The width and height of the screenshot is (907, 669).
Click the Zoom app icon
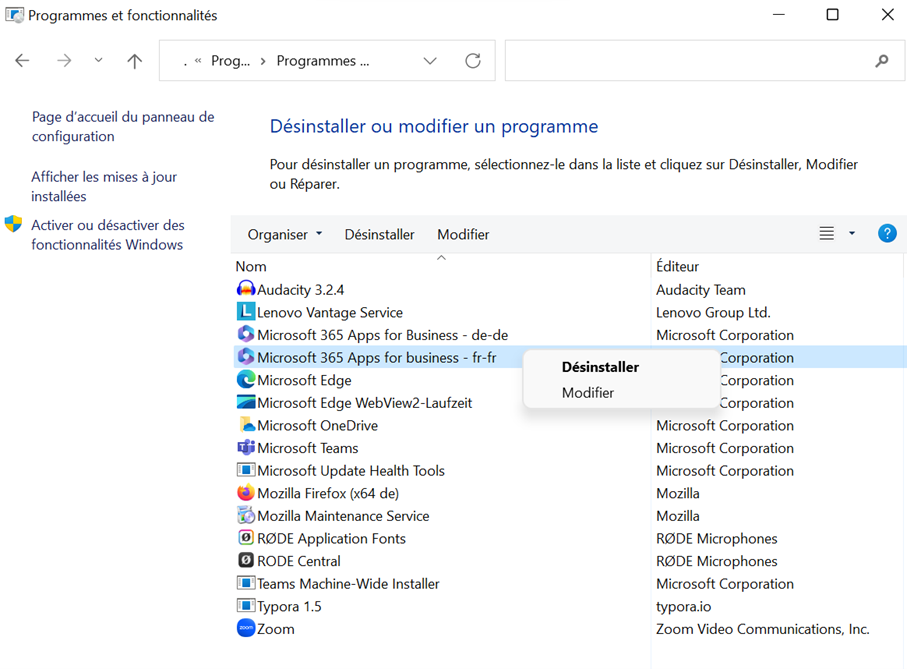(246, 627)
